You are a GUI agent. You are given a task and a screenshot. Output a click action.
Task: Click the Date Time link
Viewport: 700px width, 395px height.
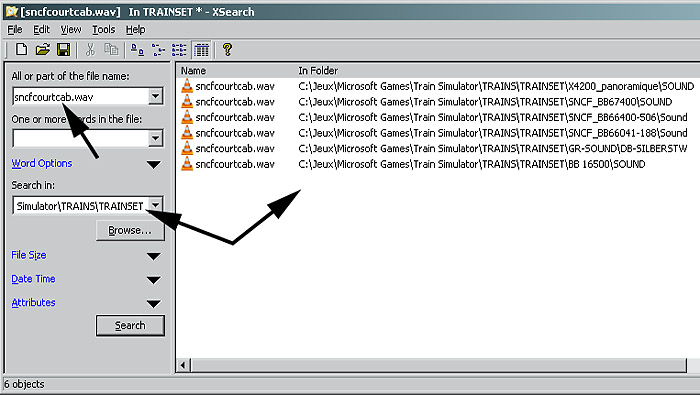pyautogui.click(x=33, y=279)
